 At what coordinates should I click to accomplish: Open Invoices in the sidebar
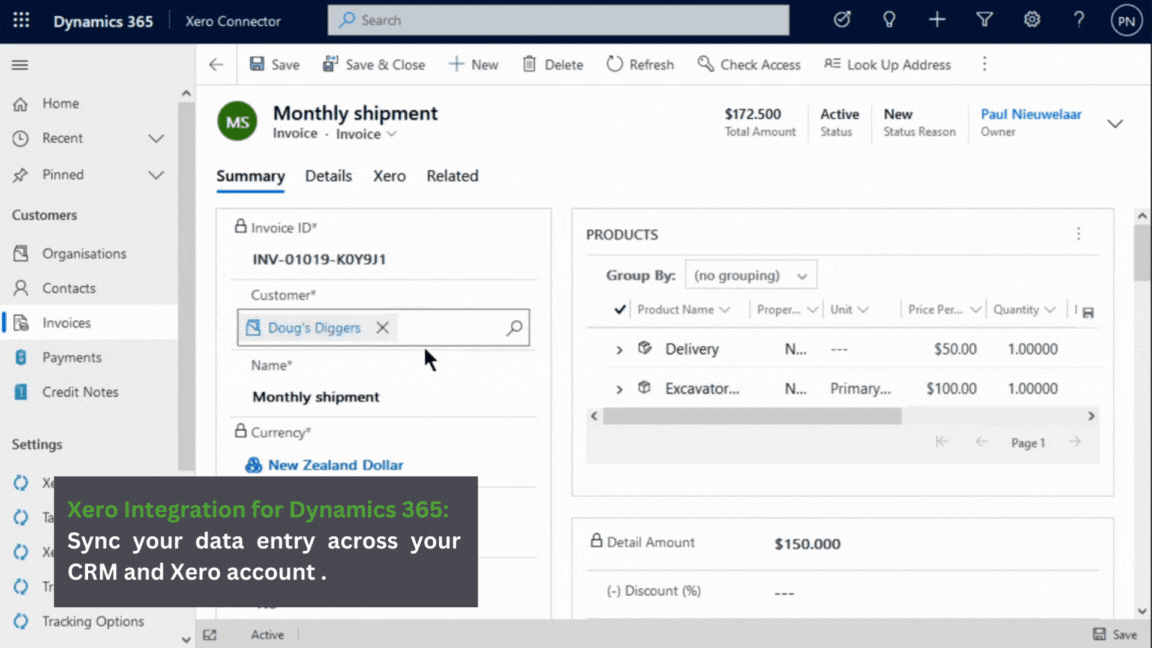89,323
